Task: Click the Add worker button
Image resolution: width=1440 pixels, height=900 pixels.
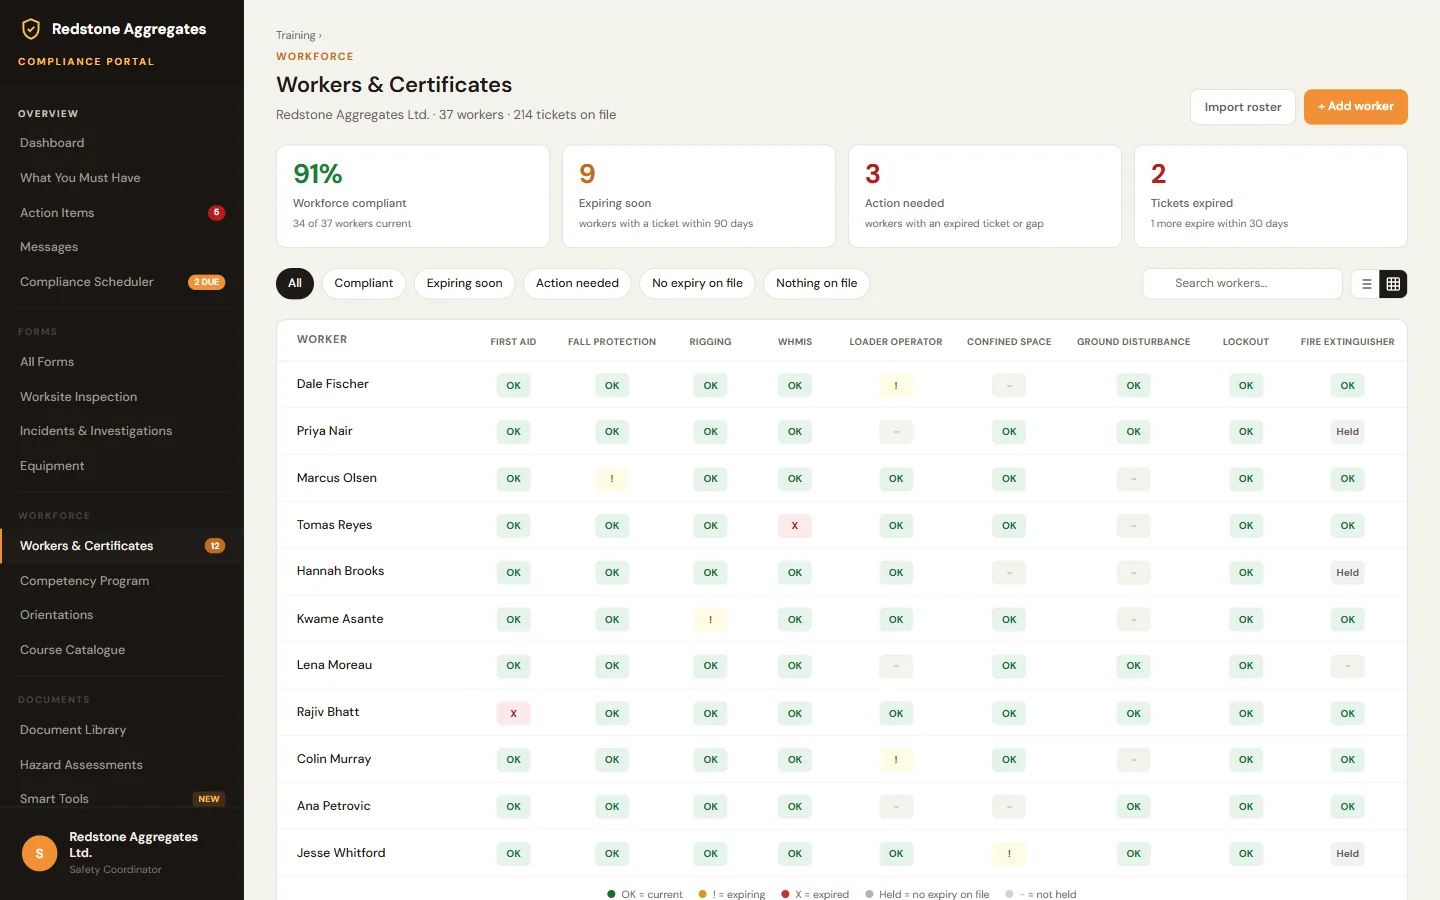Action: [1356, 107]
